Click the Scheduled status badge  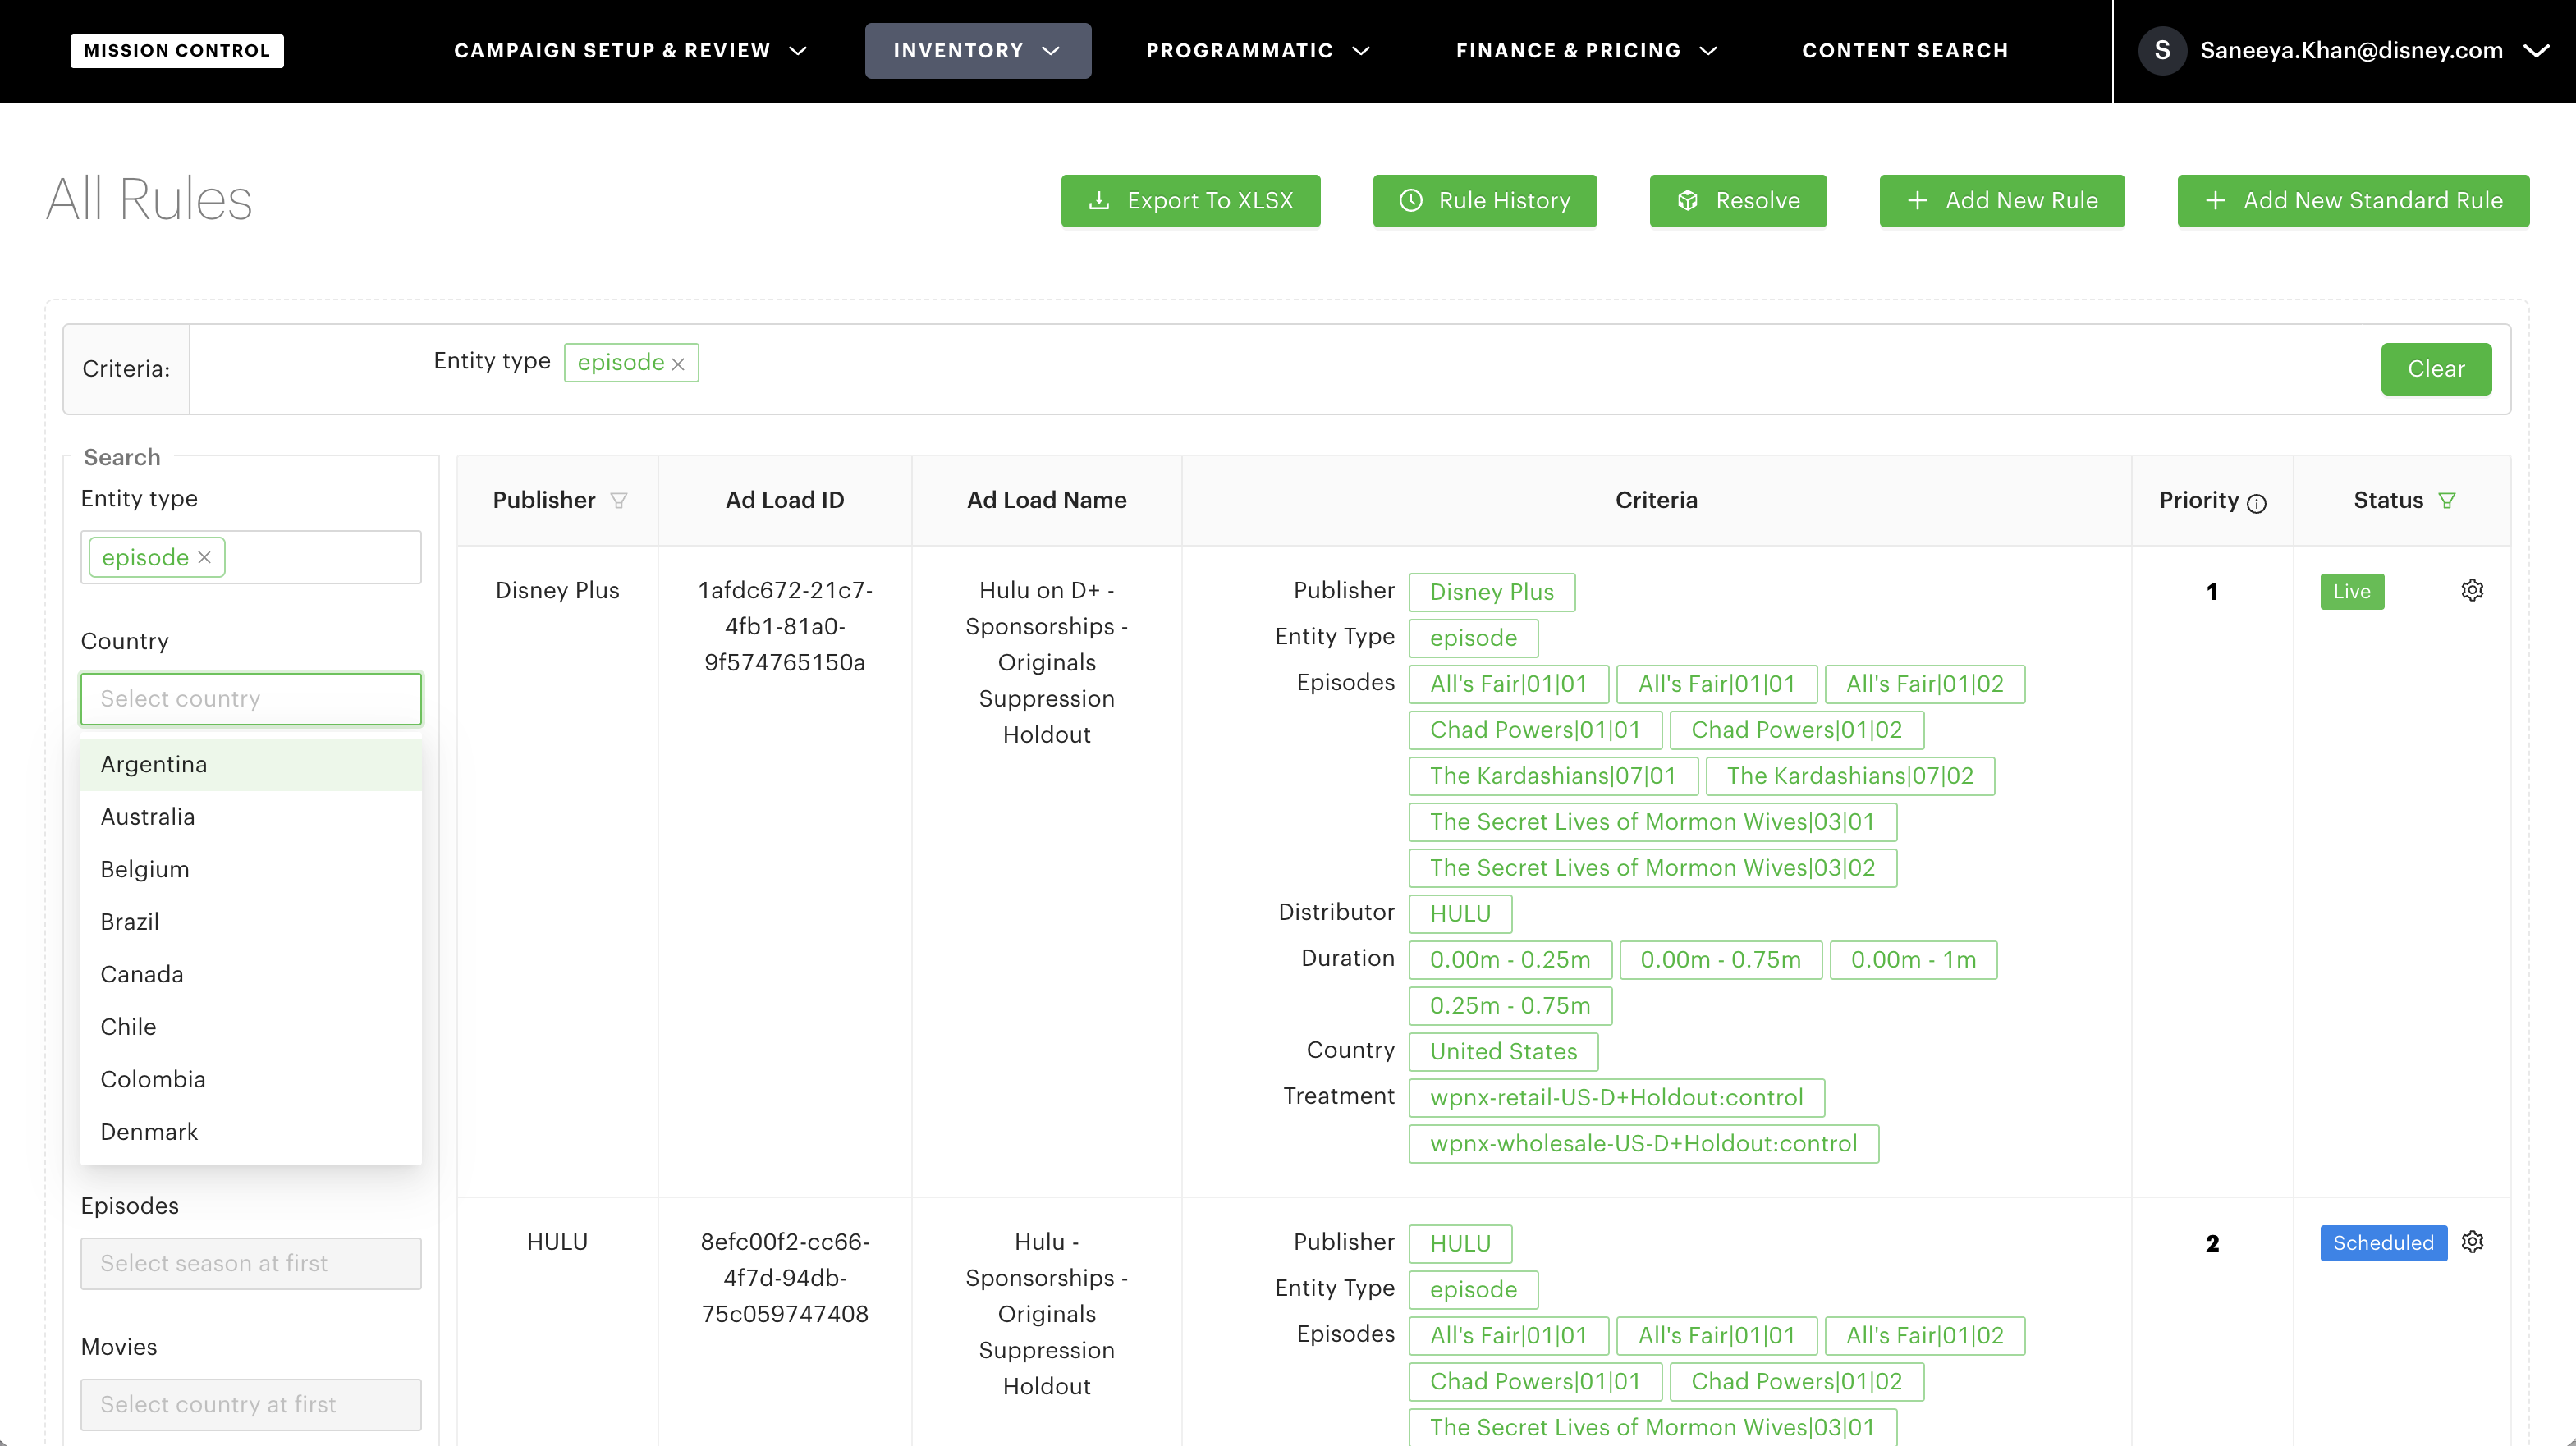[2383, 1243]
